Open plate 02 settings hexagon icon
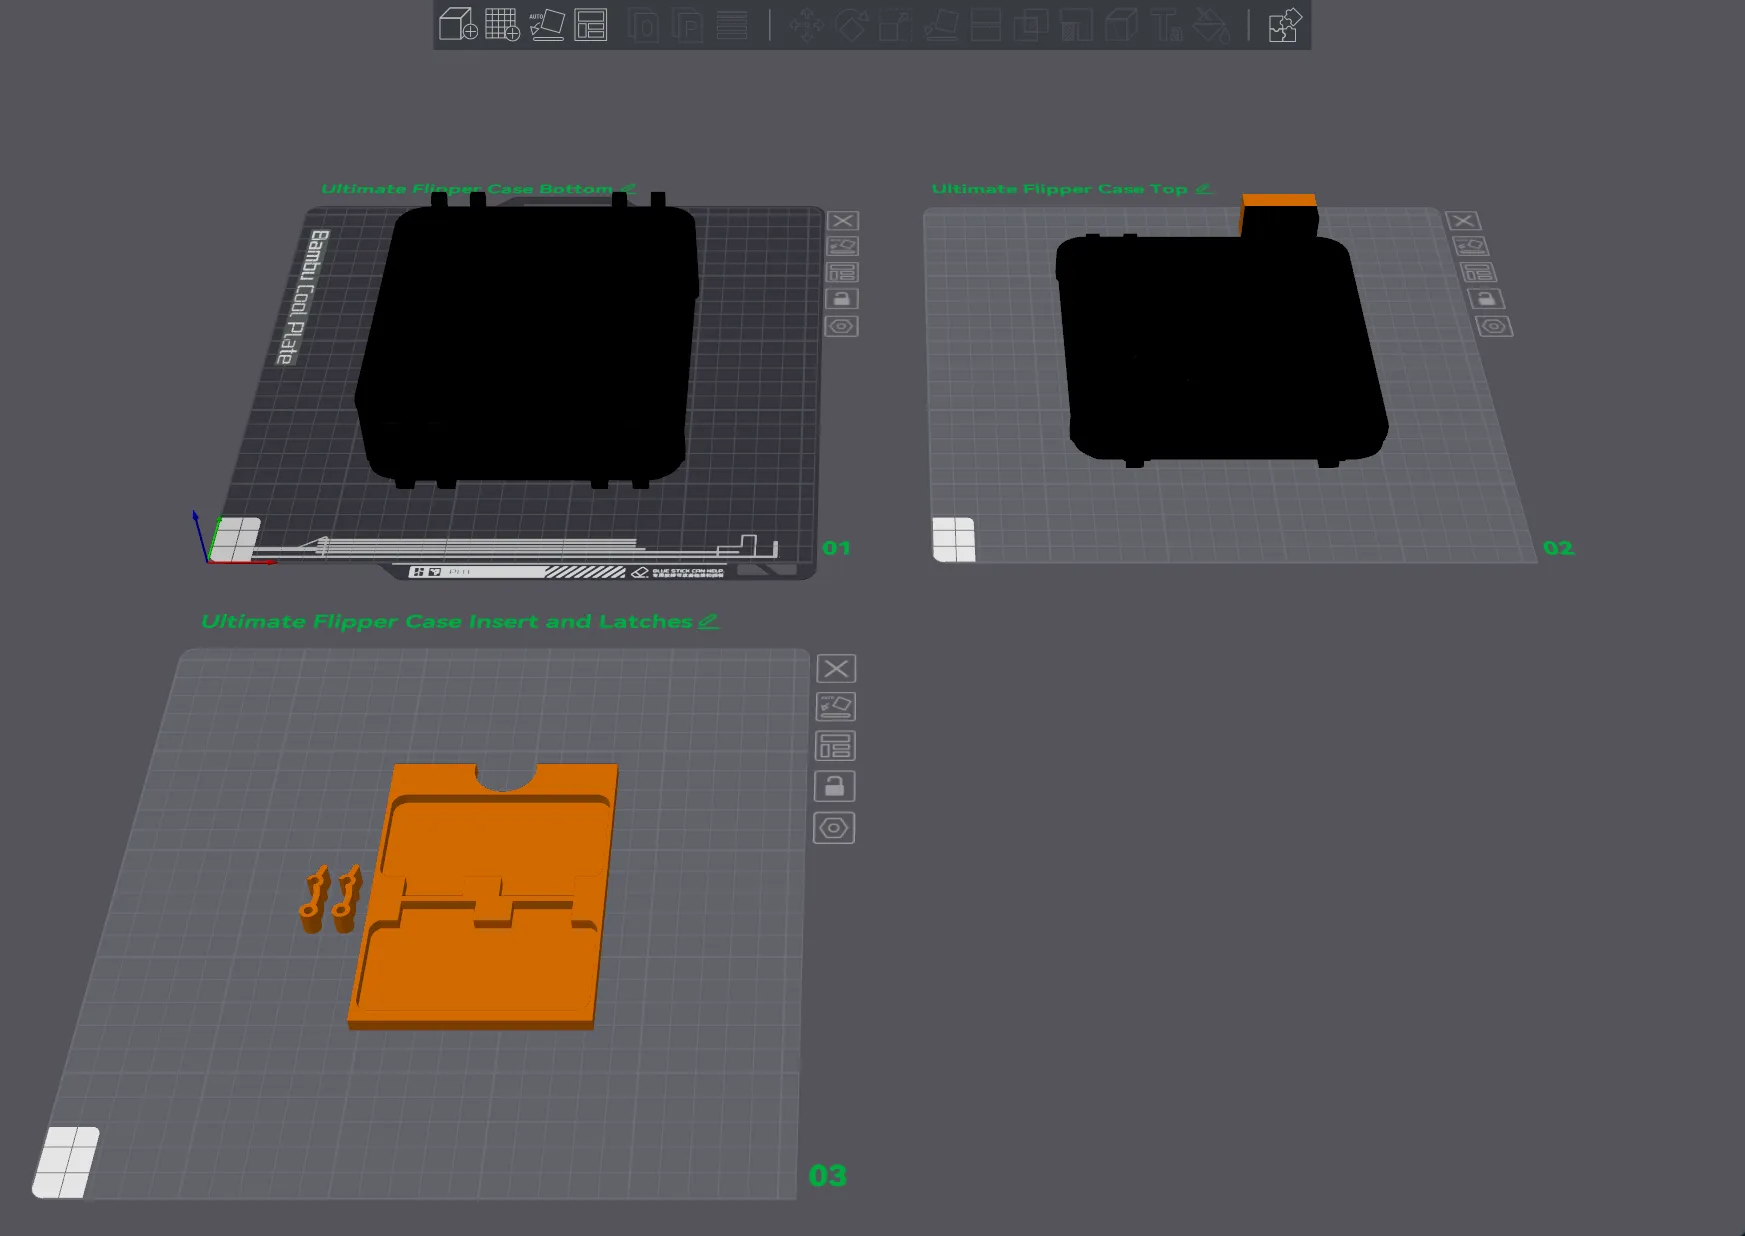The height and width of the screenshot is (1236, 1745). point(1494,327)
